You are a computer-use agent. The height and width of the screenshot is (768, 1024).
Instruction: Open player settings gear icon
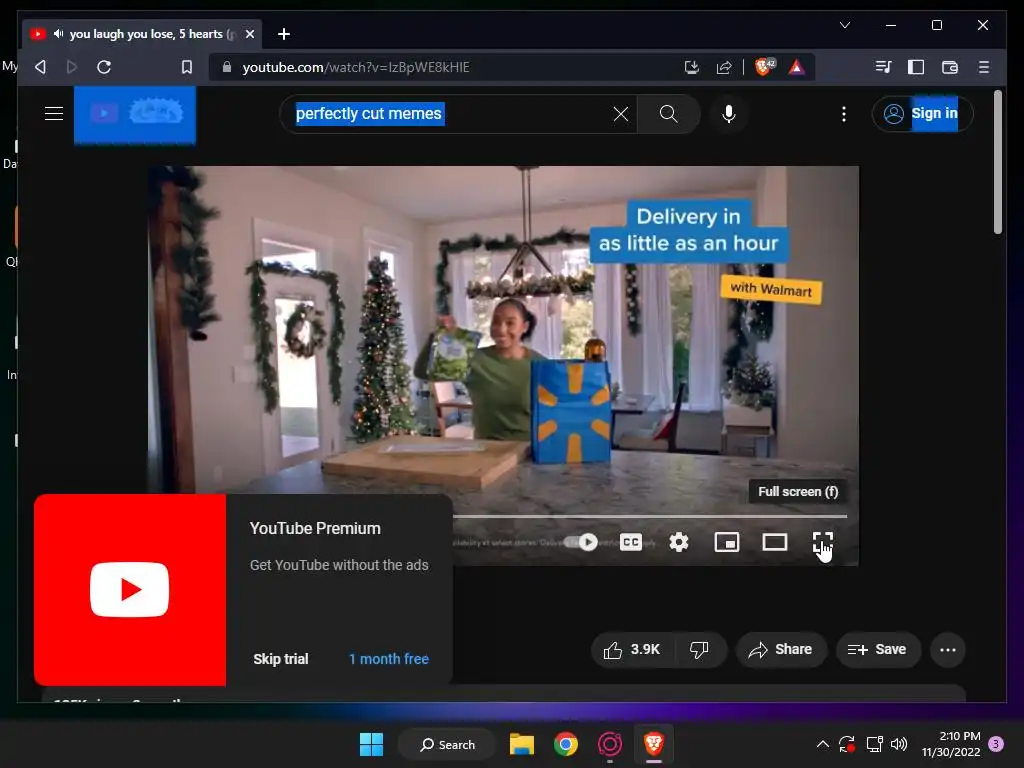tap(679, 542)
